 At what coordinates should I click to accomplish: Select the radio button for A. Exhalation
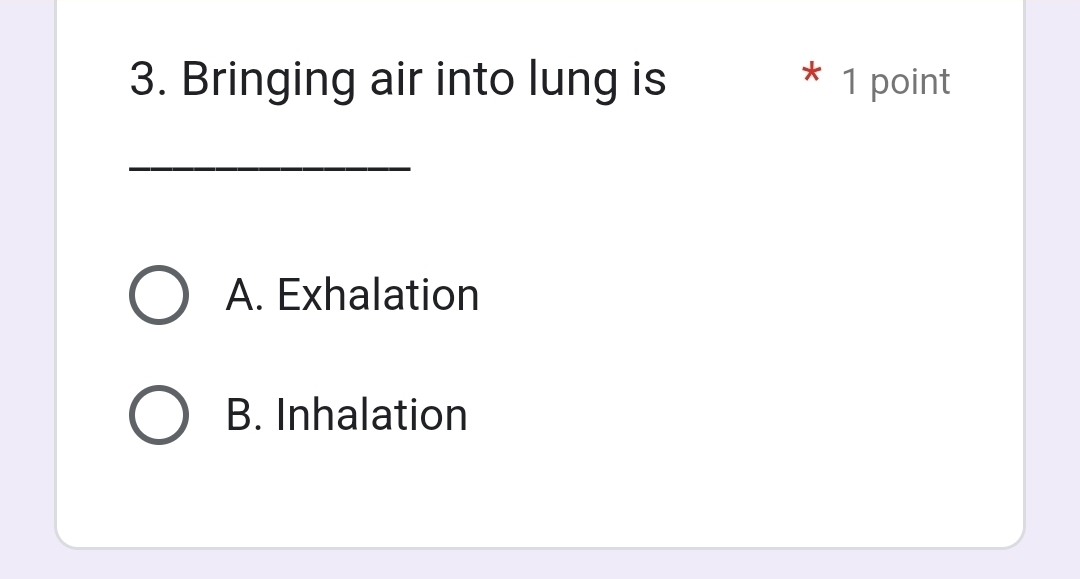(158, 294)
